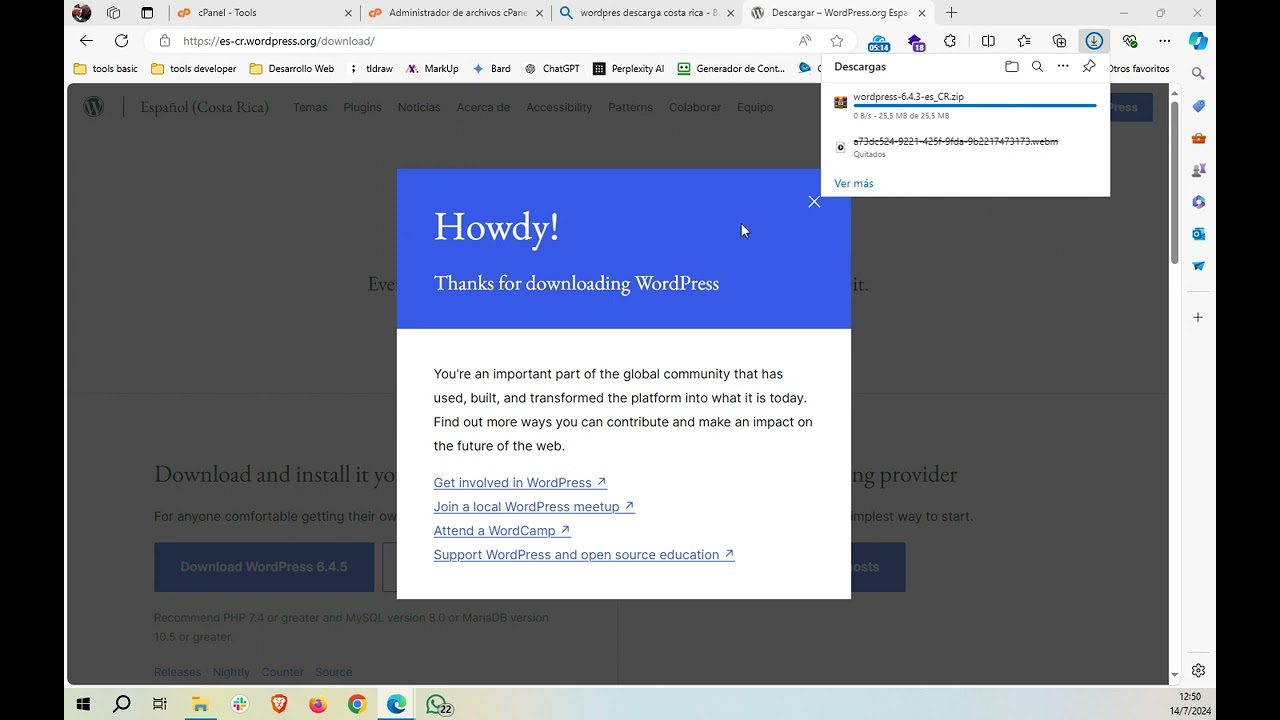Open sidebar settings gear icon
Viewport: 1280px width, 720px height.
pos(1198,671)
